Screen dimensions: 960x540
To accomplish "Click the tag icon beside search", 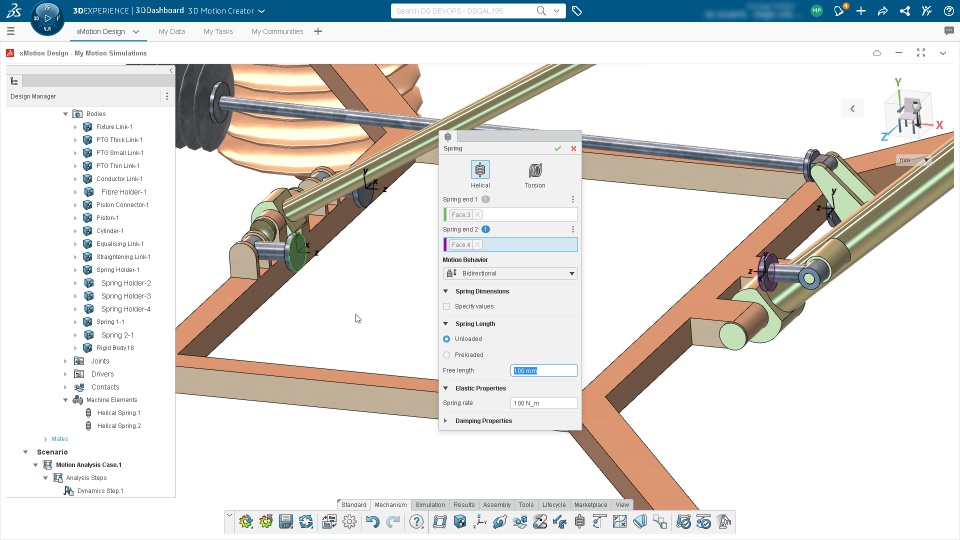I will tap(577, 11).
